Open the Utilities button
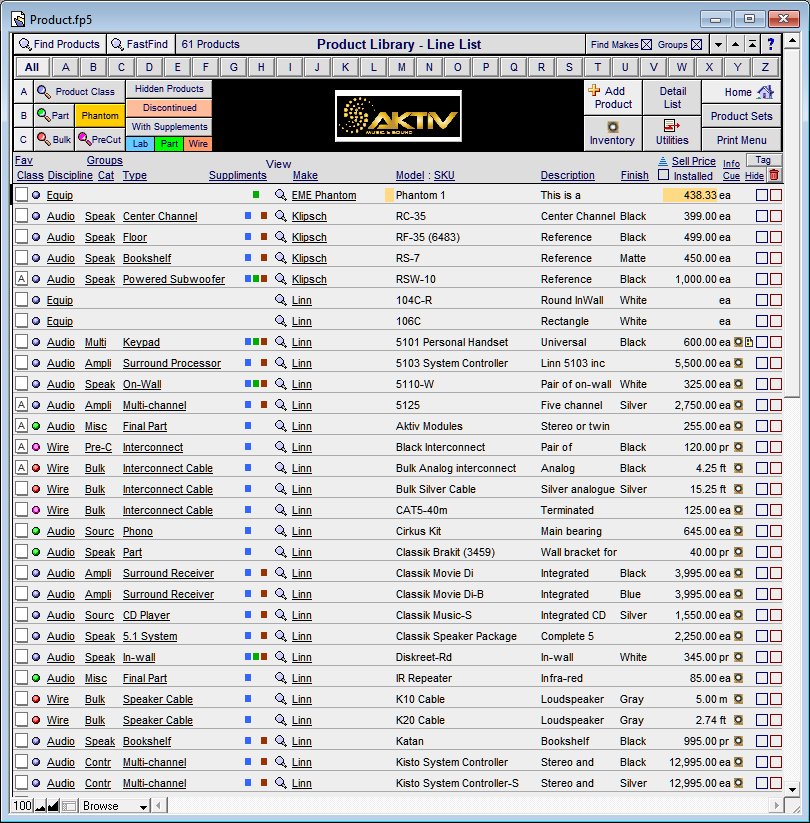810x823 pixels. click(672, 133)
